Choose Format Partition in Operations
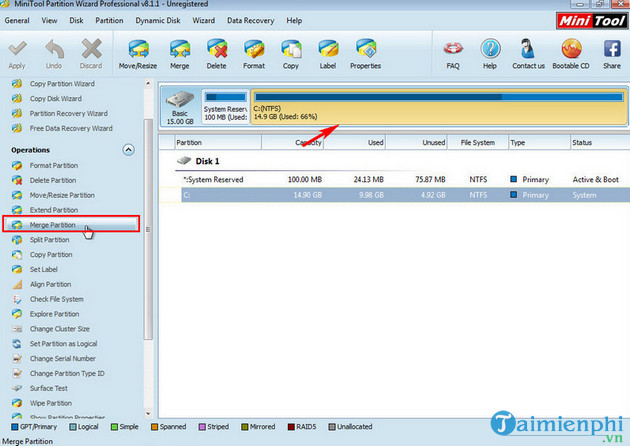Screen dimensions: 630x446 click(53, 166)
